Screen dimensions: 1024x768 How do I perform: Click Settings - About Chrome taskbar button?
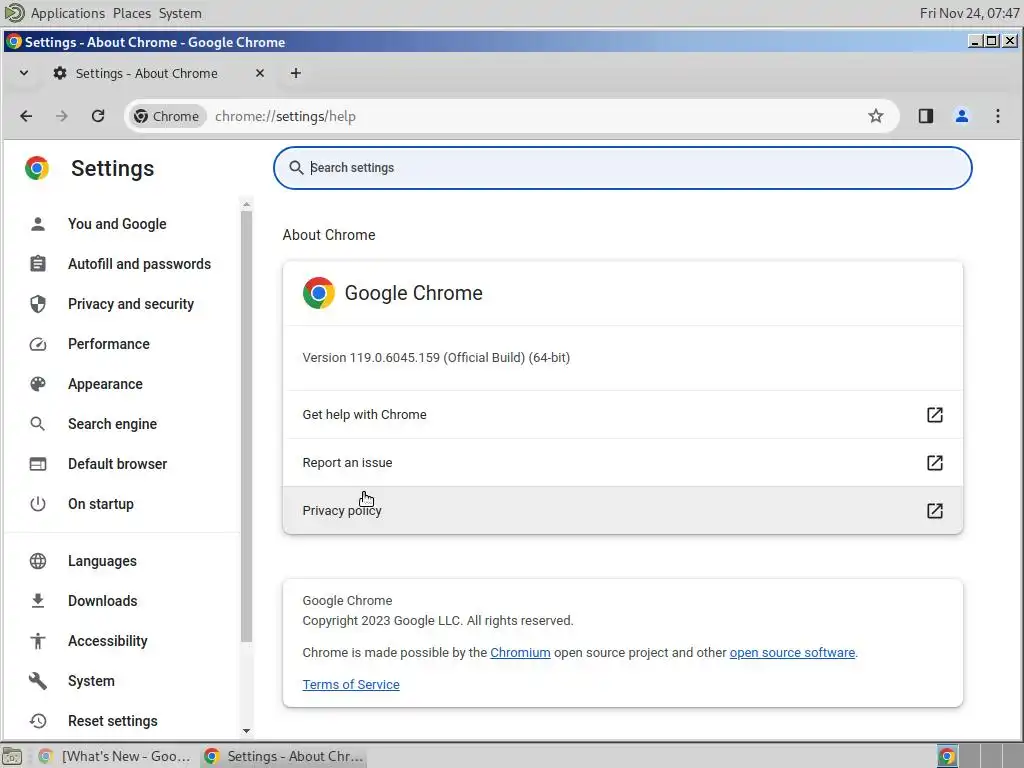[283, 756]
